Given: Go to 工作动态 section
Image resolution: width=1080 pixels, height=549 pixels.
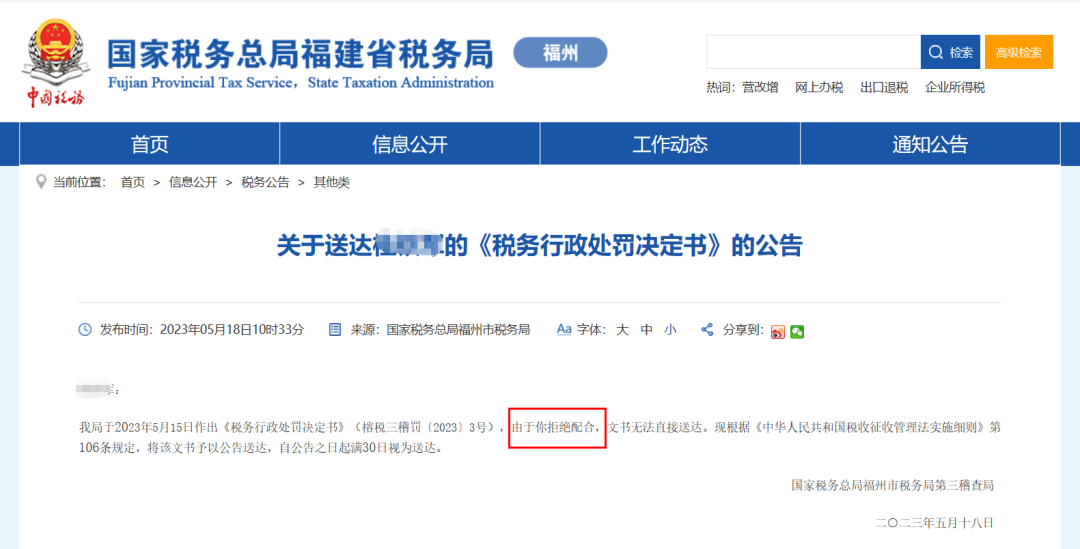Looking at the screenshot, I should click(x=670, y=144).
